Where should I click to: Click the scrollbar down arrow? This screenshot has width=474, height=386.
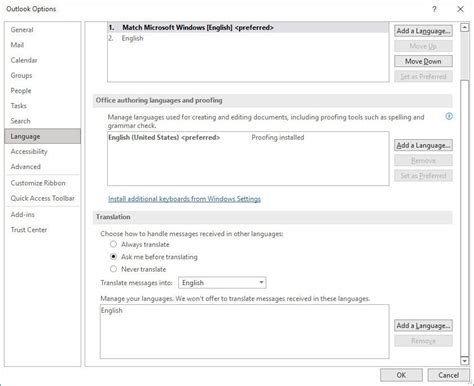pos(464,360)
